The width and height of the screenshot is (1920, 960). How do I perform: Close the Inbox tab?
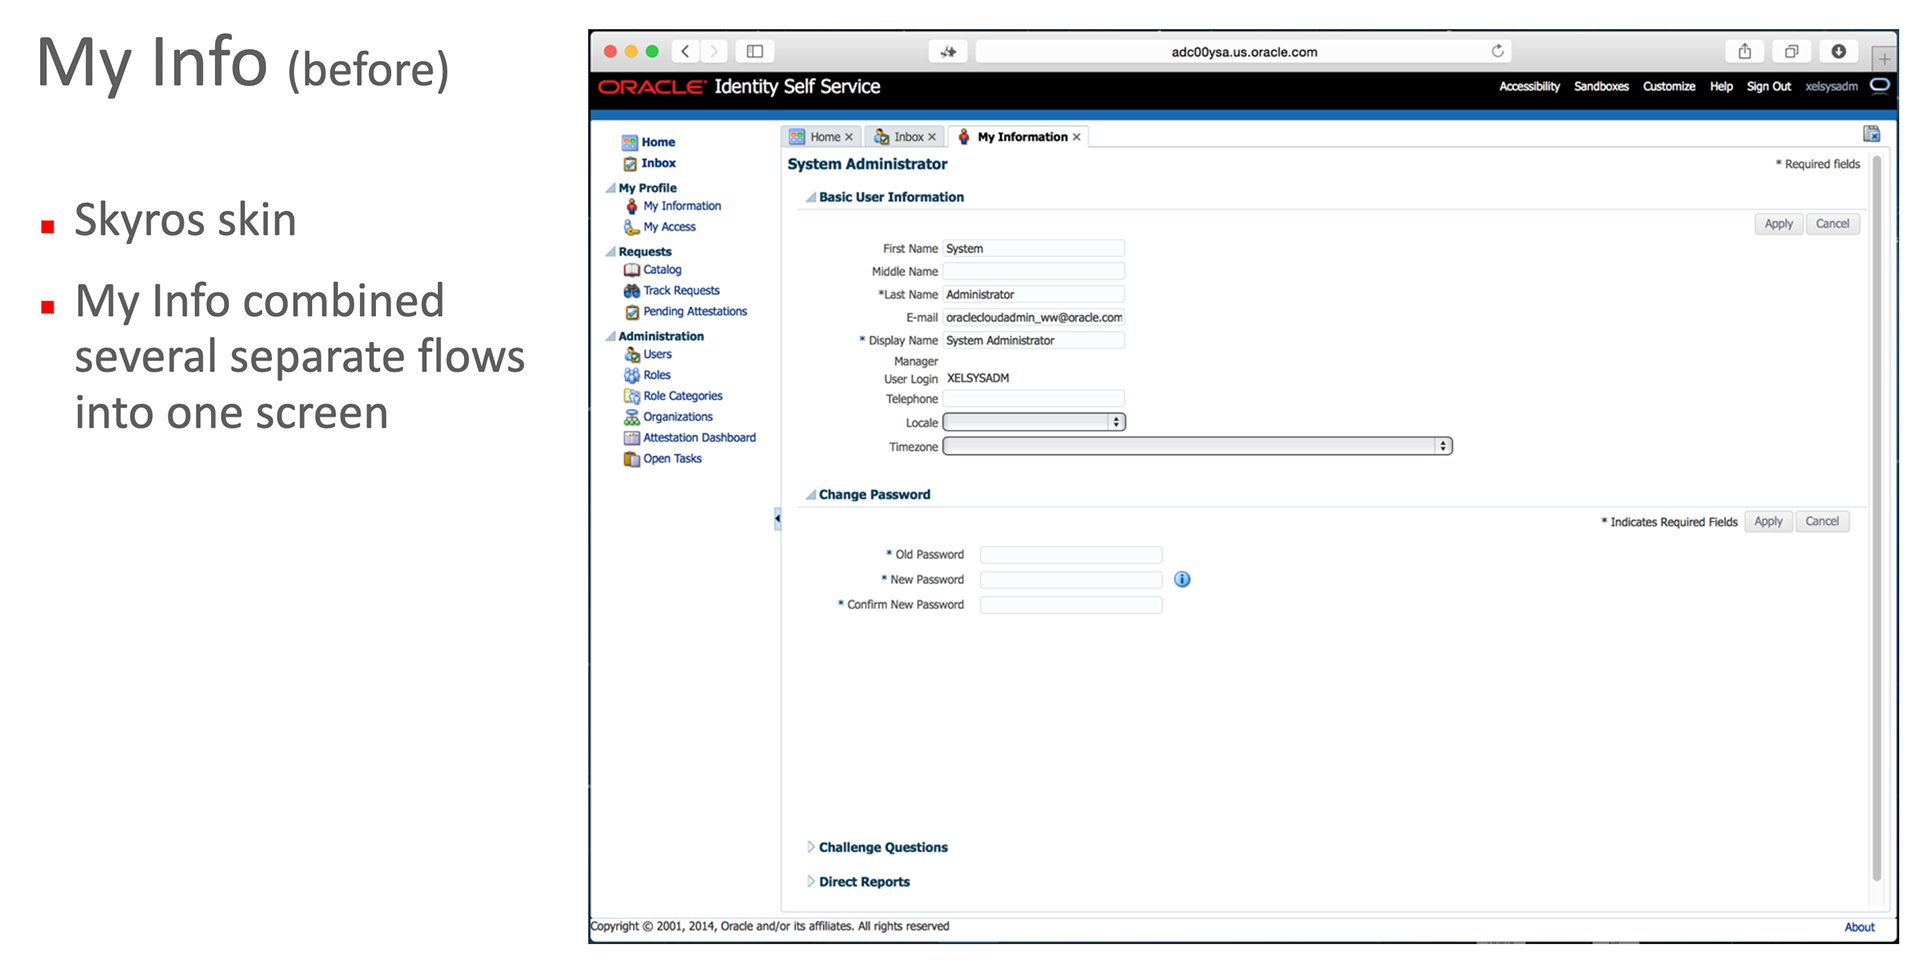[932, 137]
